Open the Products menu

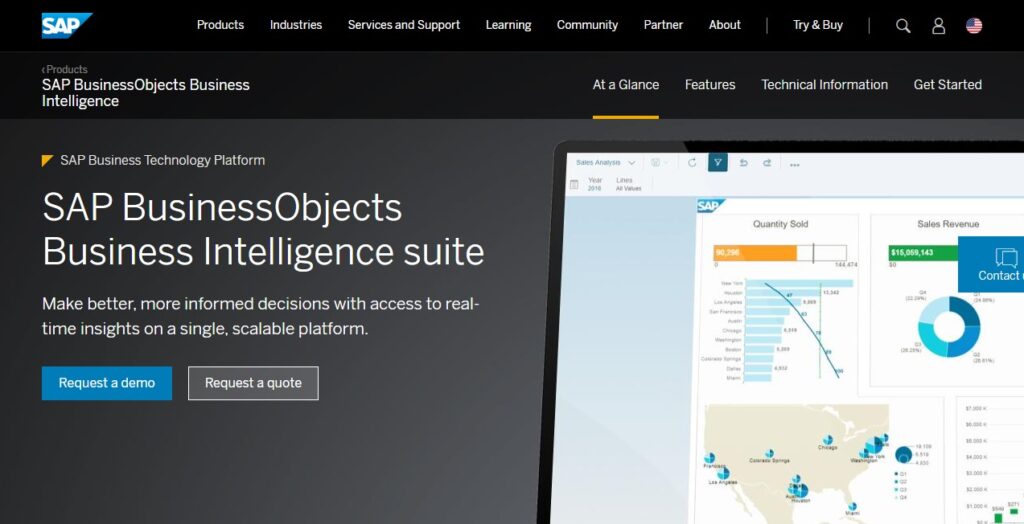point(220,25)
